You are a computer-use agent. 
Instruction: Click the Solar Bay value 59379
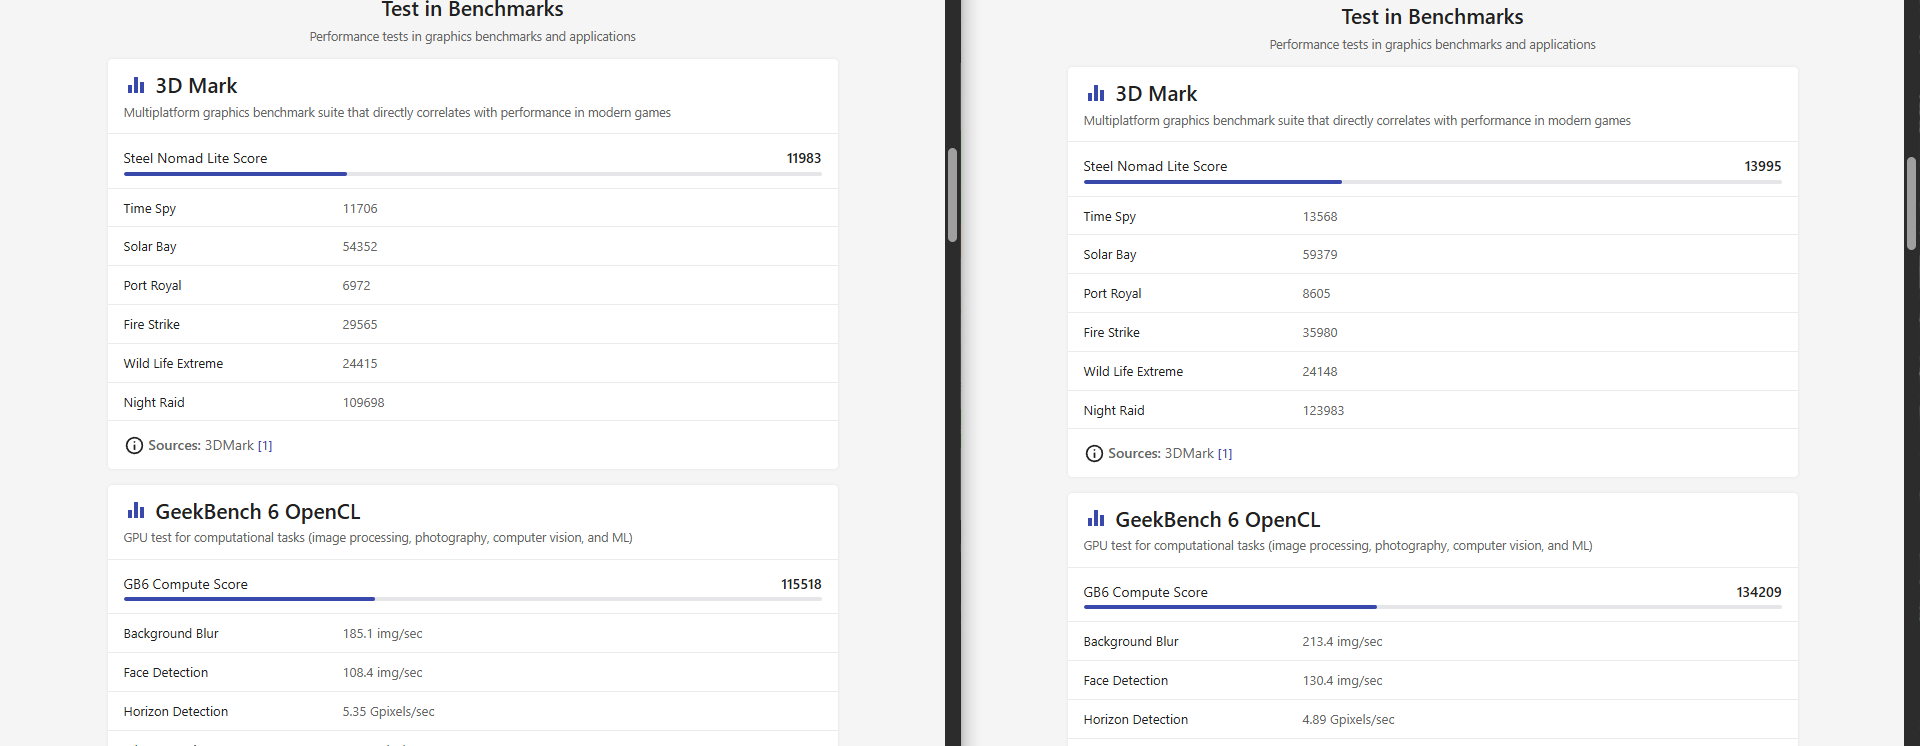[1320, 255]
